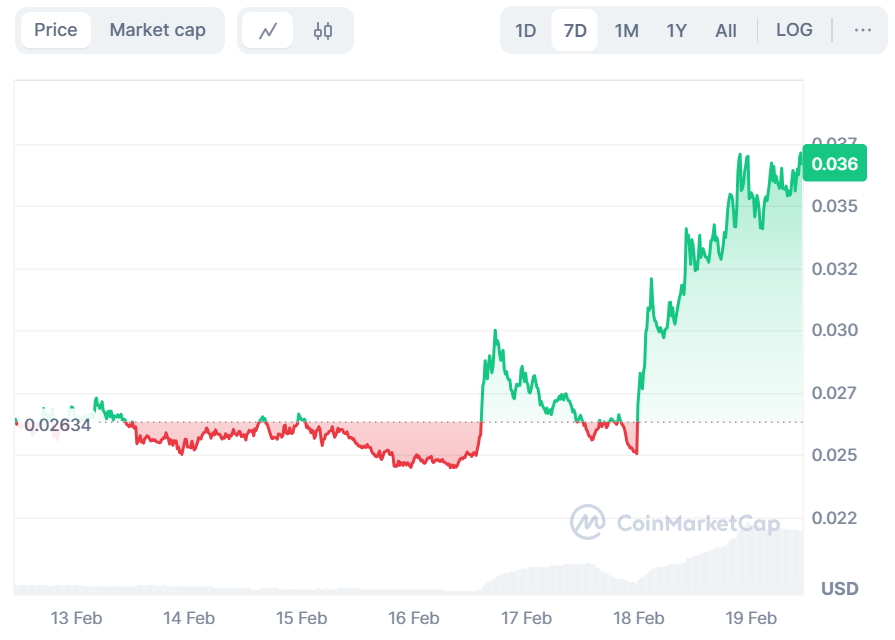
Task: Click the USD currency label
Action: coord(839,588)
